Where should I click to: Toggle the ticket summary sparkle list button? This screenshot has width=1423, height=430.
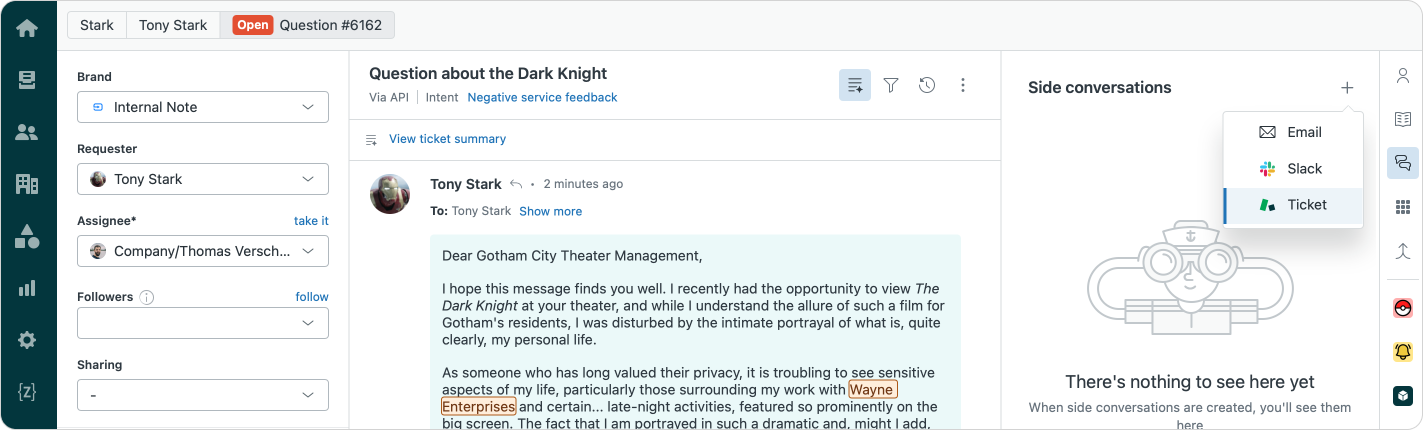tap(855, 85)
